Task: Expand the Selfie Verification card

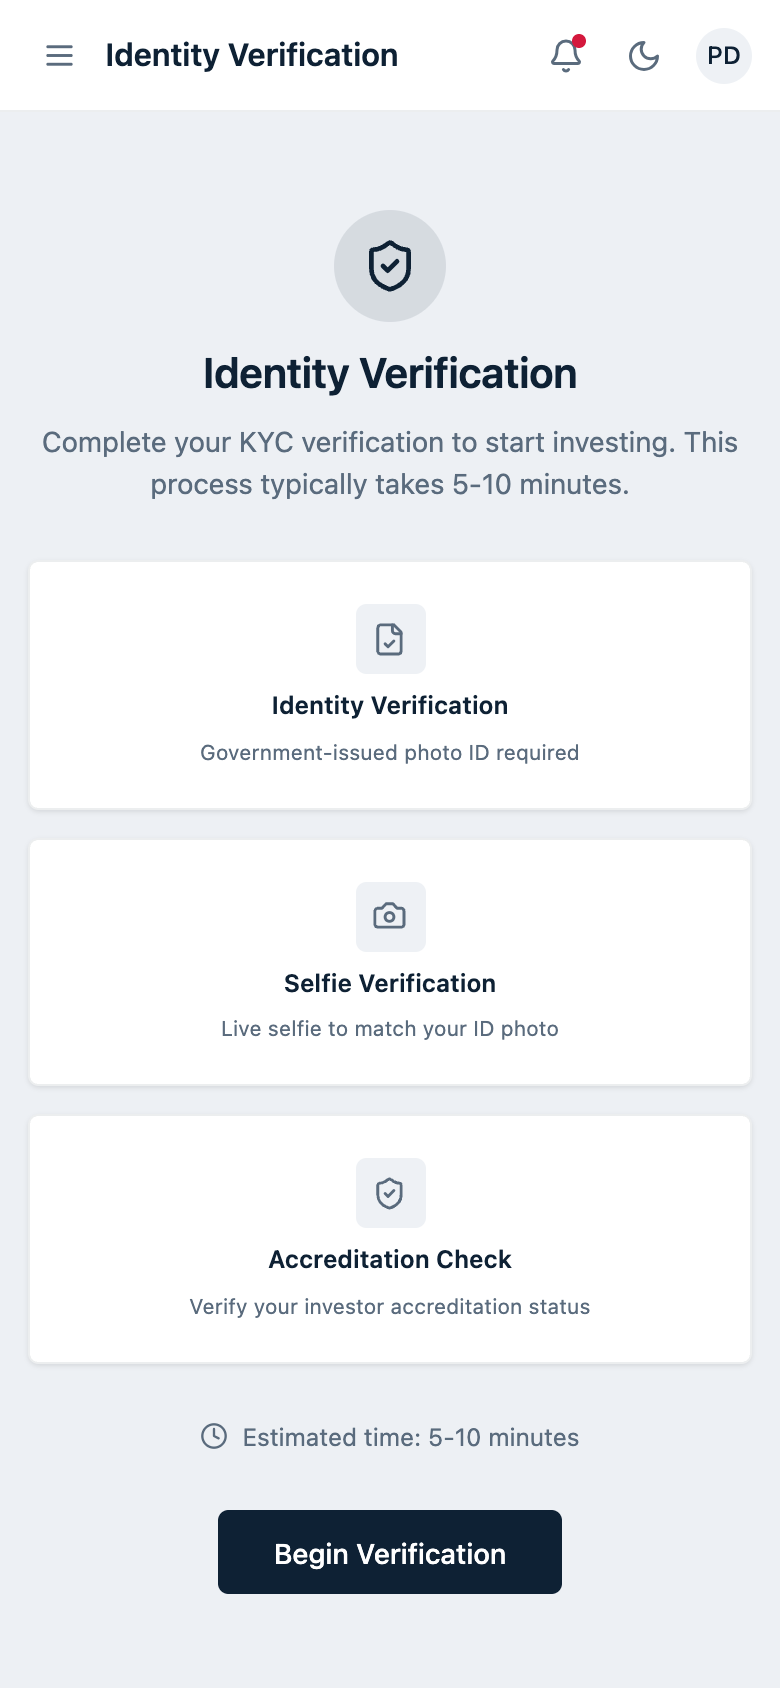Action: [x=390, y=962]
